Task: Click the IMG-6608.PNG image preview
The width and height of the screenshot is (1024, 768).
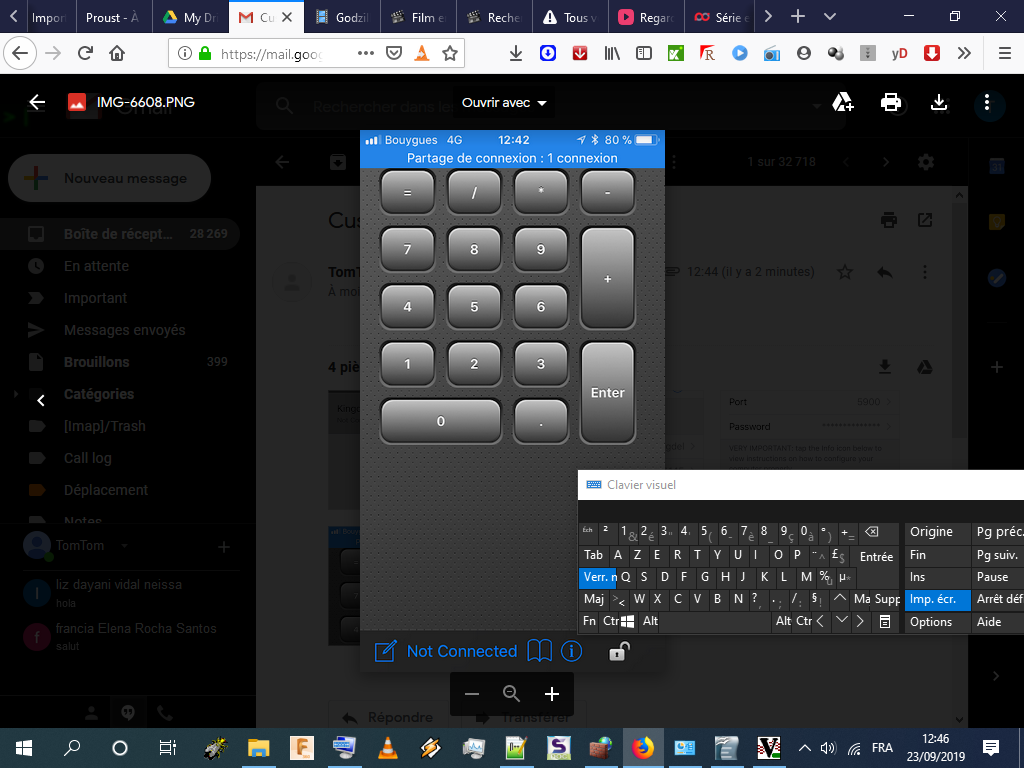Action: pyautogui.click(x=512, y=401)
